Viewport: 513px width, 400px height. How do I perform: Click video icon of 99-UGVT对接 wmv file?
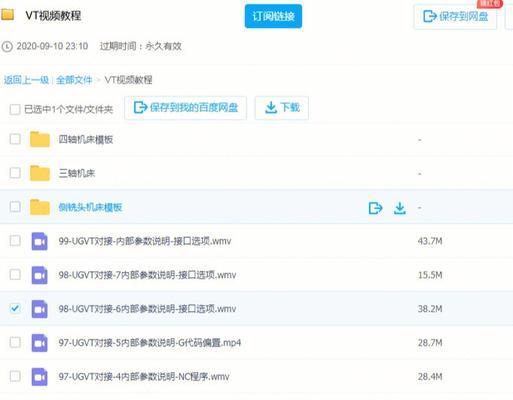[x=40, y=241]
